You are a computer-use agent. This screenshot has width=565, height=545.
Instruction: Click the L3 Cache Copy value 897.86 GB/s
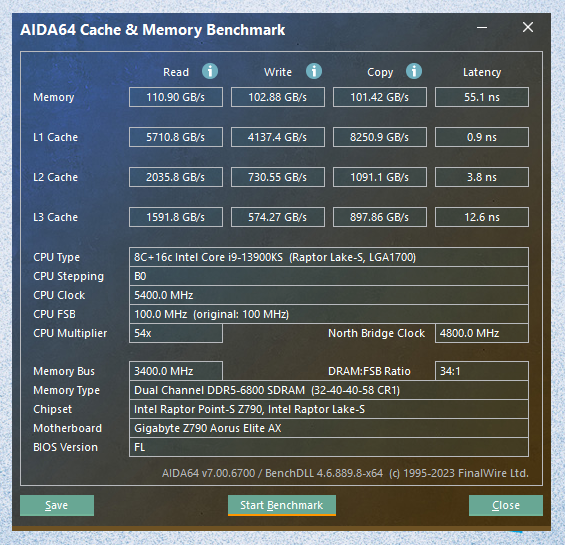click(x=380, y=217)
